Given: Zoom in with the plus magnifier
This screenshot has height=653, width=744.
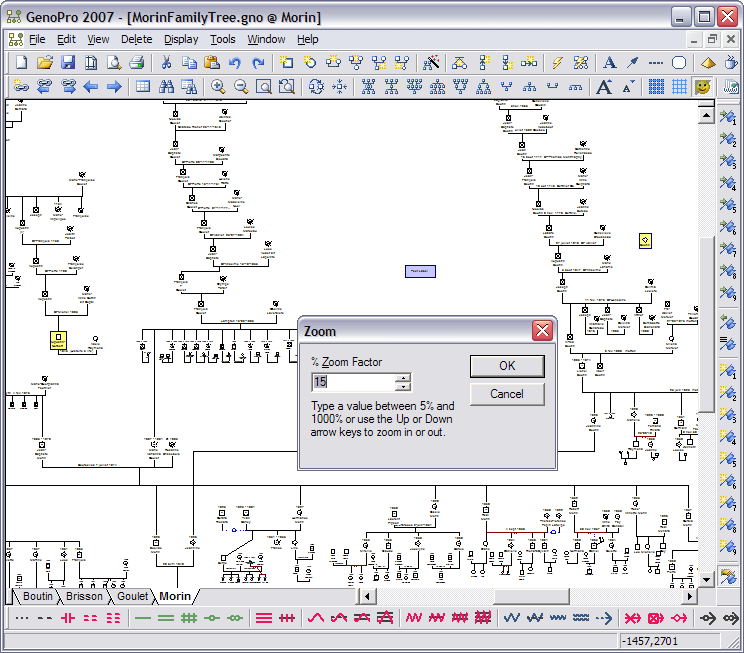Looking at the screenshot, I should (218, 86).
